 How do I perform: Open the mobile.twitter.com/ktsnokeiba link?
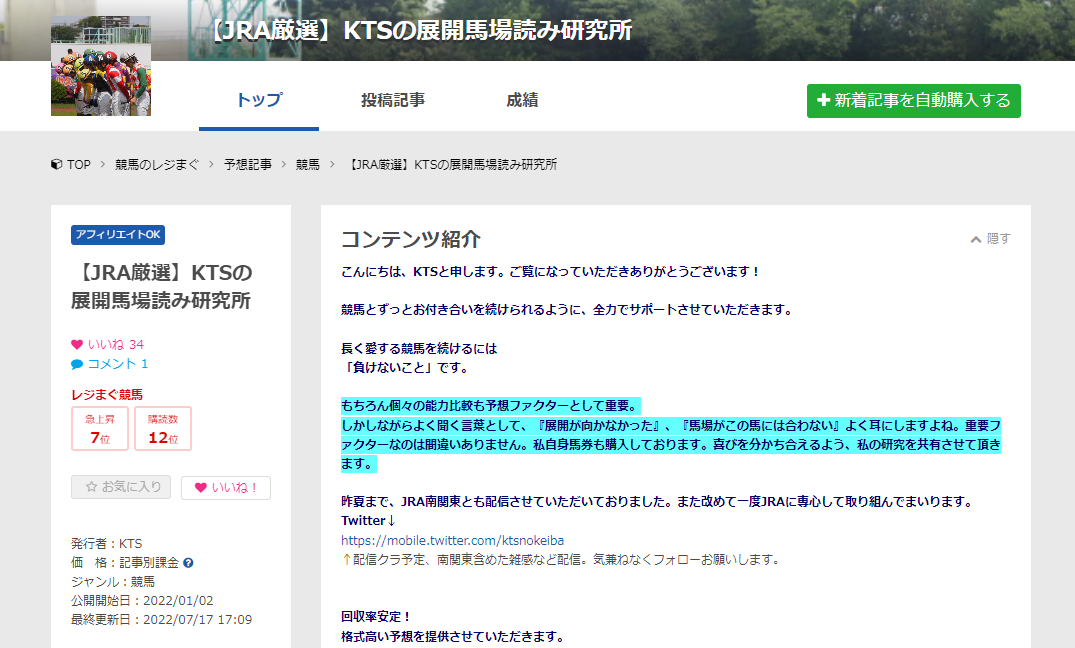click(x=452, y=540)
